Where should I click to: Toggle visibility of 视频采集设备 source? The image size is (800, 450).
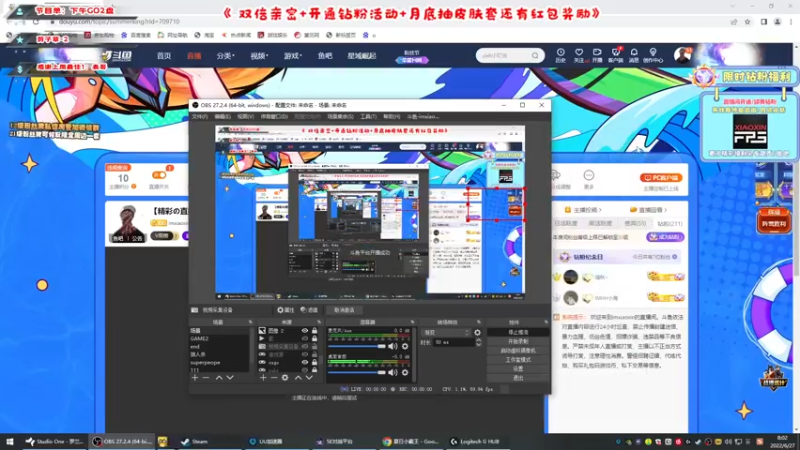[x=305, y=346]
